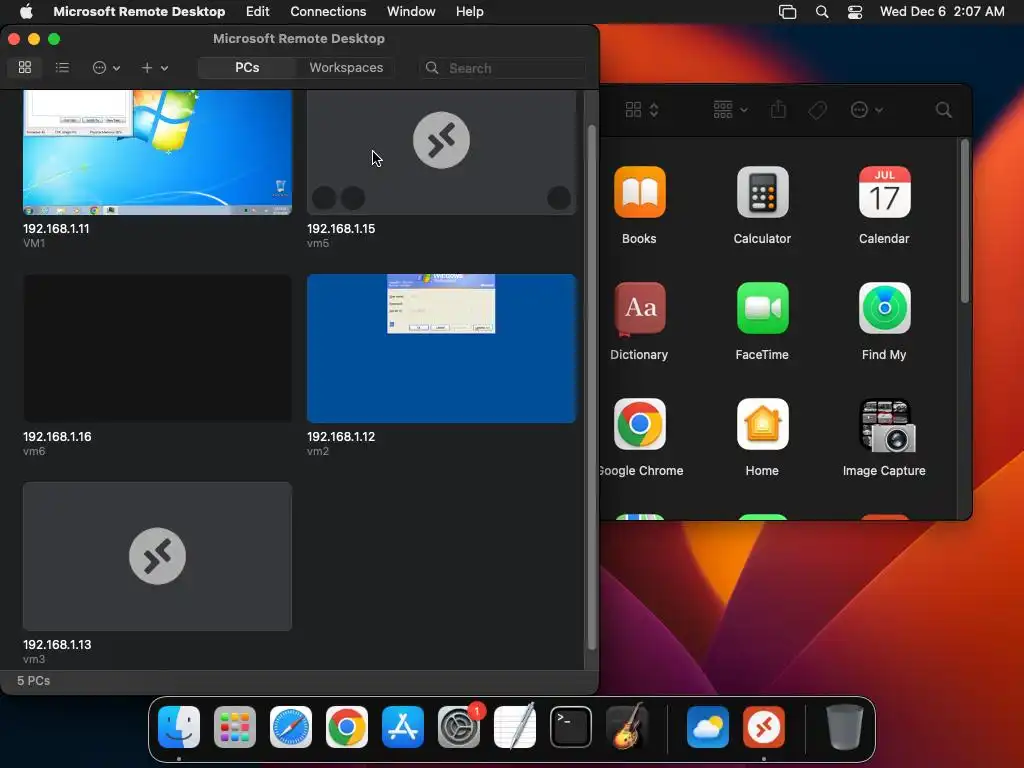
Task: Click the date and time in menu bar
Action: tap(942, 11)
